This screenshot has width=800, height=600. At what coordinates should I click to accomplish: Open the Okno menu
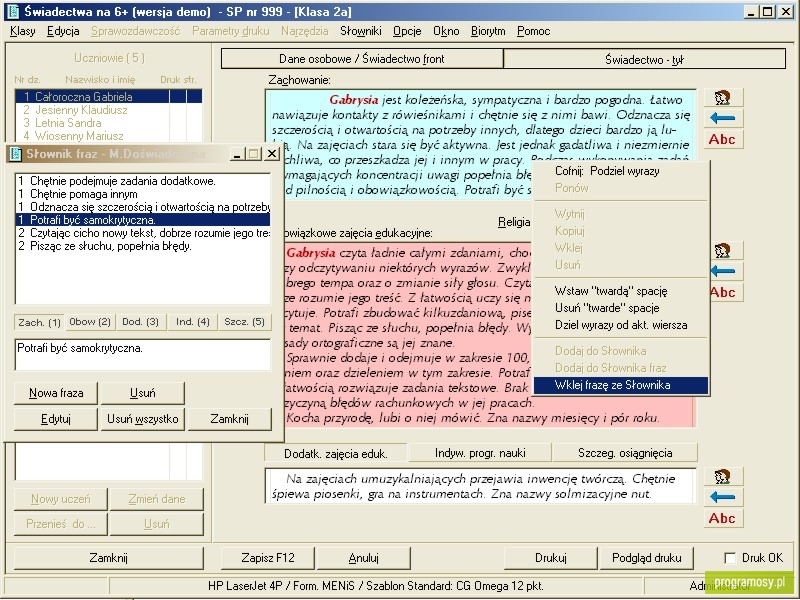pos(446,31)
